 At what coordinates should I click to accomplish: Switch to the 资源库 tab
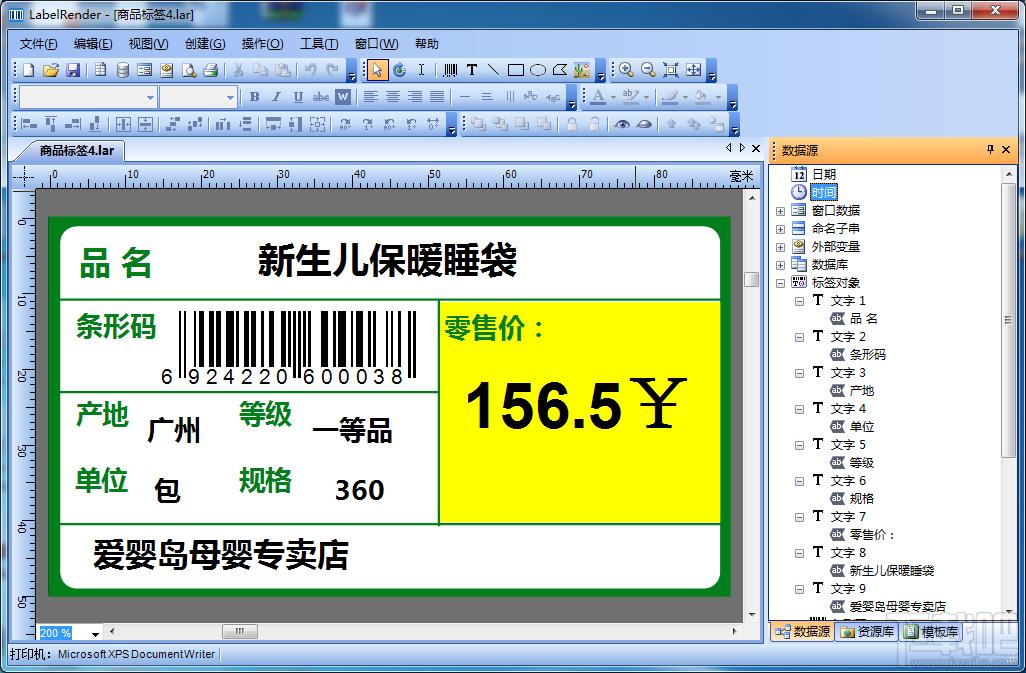(867, 632)
